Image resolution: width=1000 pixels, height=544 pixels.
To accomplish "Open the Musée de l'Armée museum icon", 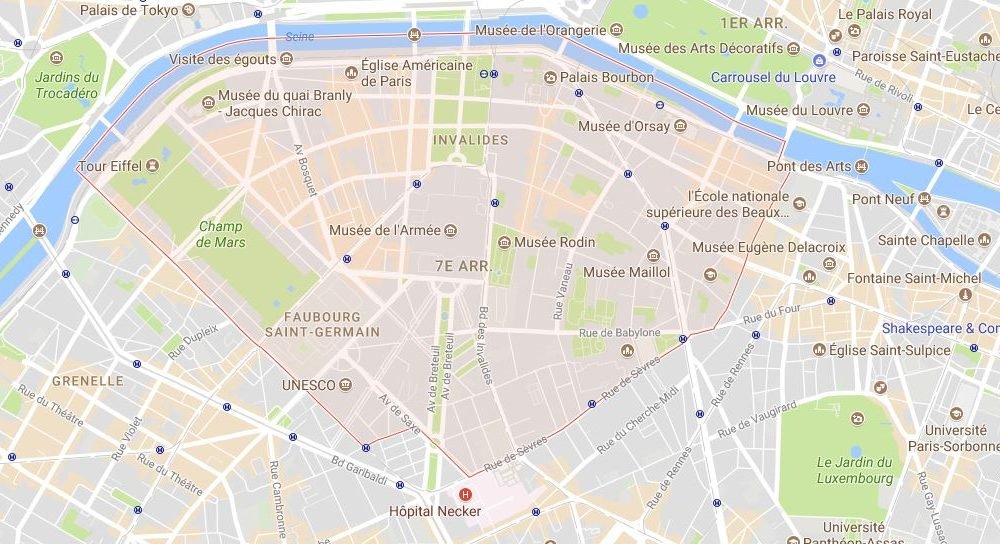I will (450, 230).
